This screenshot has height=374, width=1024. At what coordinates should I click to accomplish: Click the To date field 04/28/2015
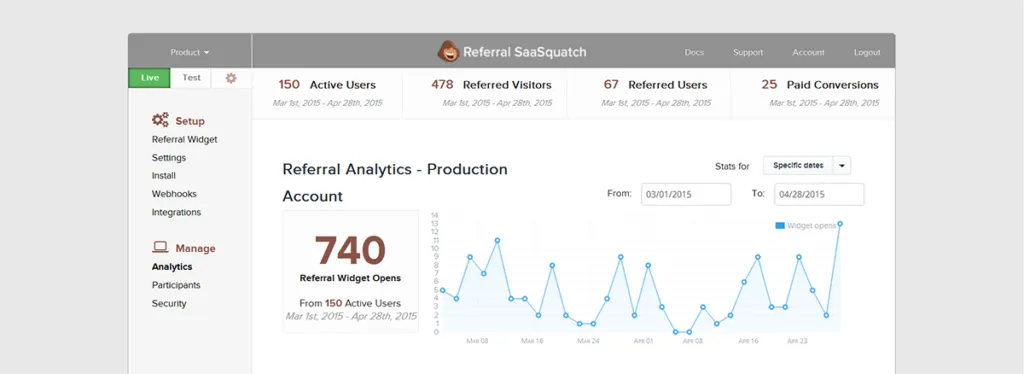click(x=820, y=195)
